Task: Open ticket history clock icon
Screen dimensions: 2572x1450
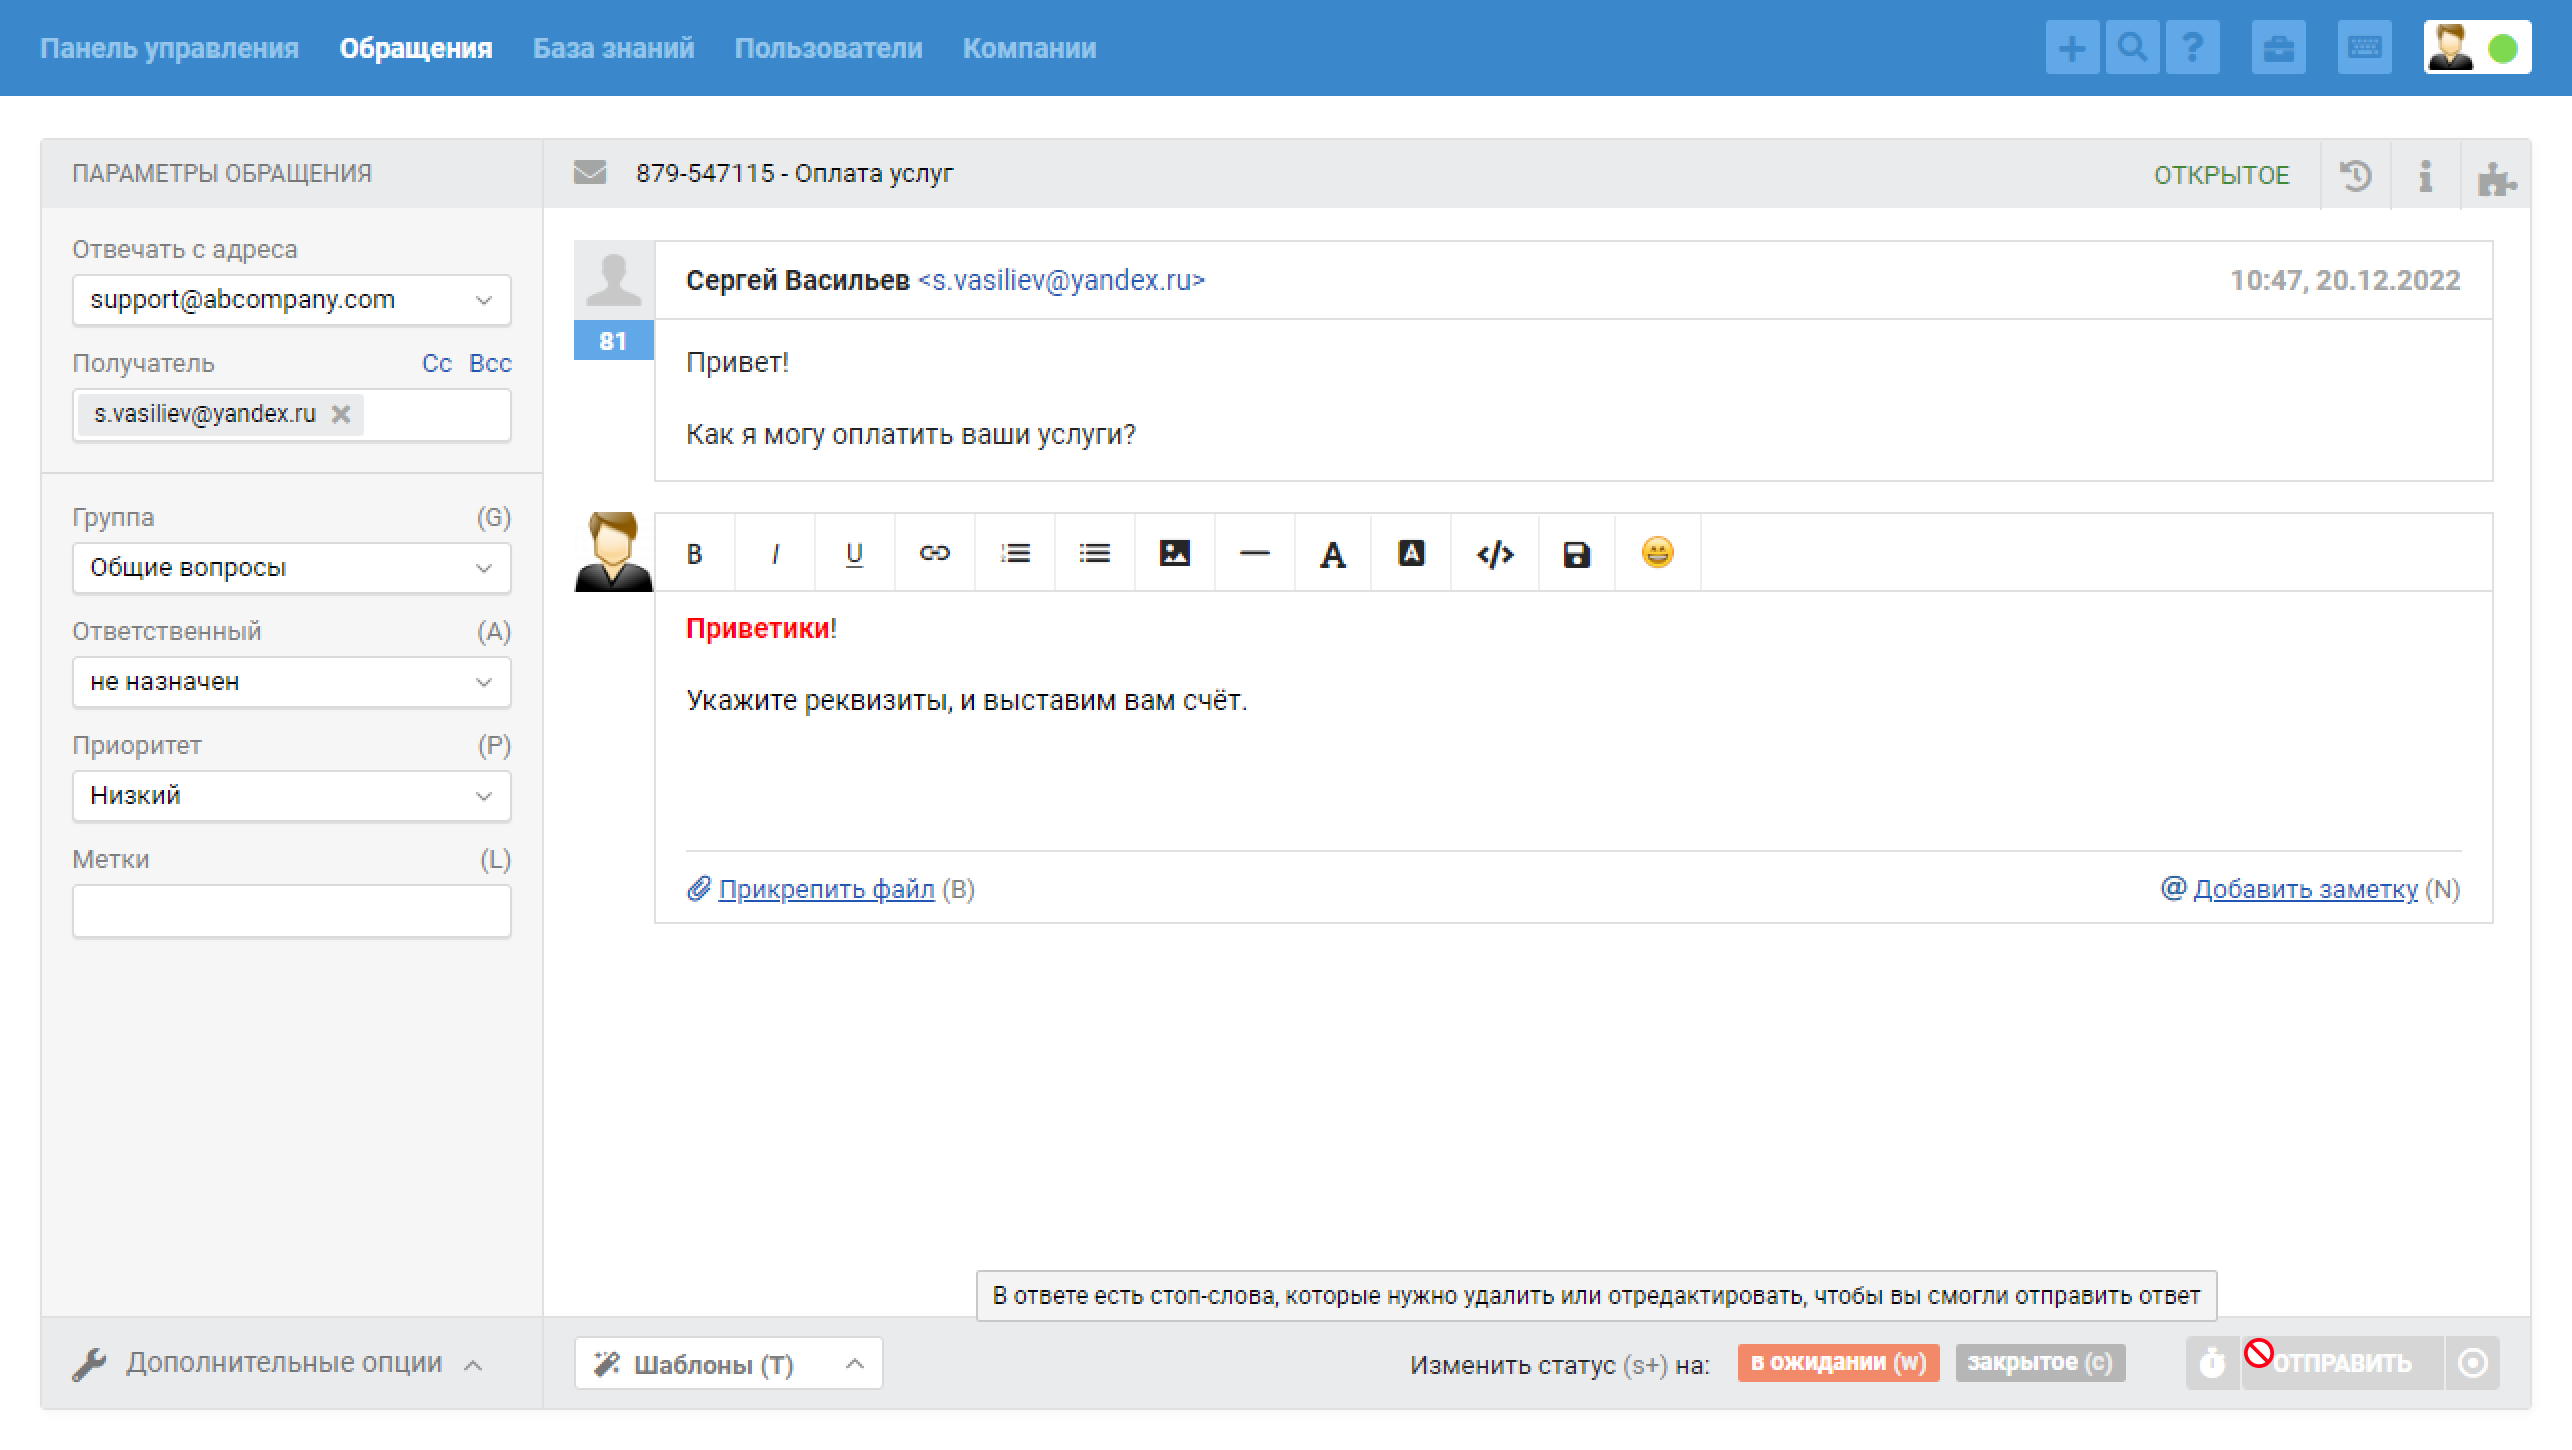Action: point(2356,175)
